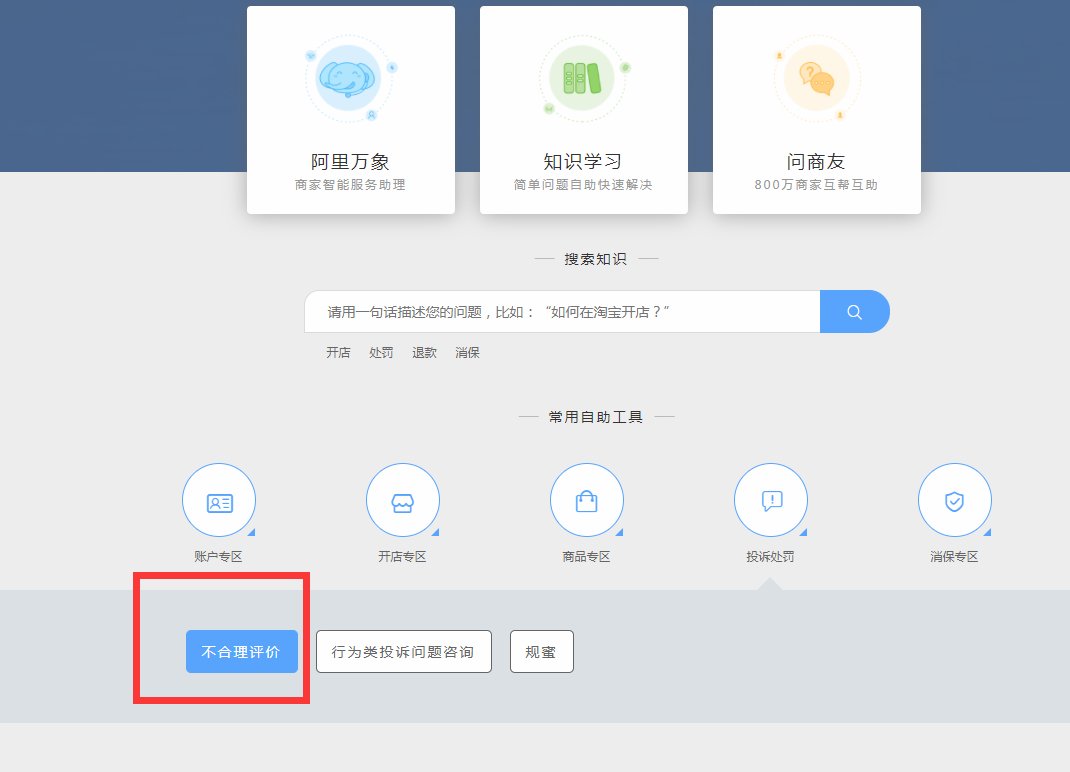The height and width of the screenshot is (772, 1070).
Task: Click the search input field
Action: tap(560, 311)
